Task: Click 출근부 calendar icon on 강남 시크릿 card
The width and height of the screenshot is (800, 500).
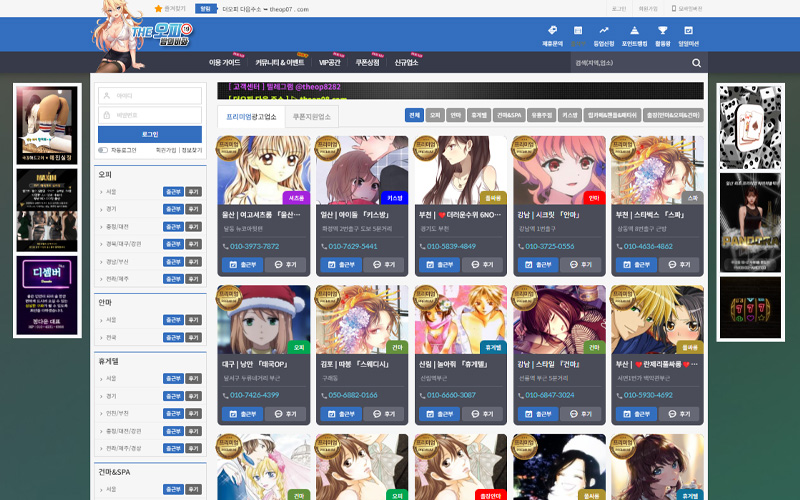Action: coord(529,265)
